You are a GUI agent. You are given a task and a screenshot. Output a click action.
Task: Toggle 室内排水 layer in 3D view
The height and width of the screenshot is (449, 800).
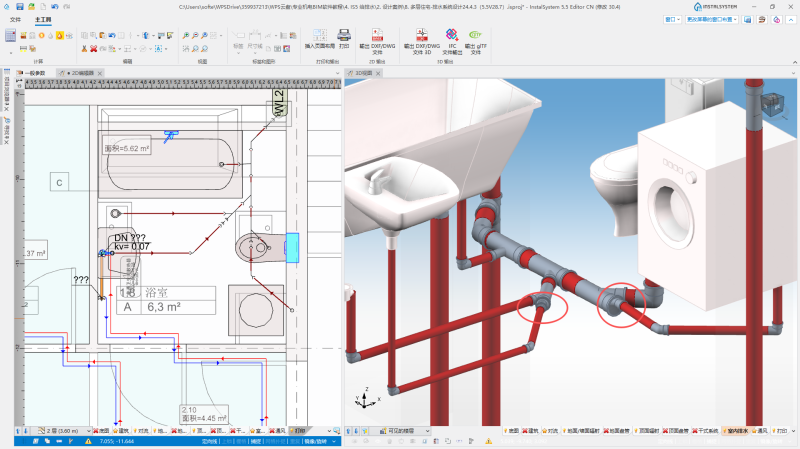pos(735,431)
